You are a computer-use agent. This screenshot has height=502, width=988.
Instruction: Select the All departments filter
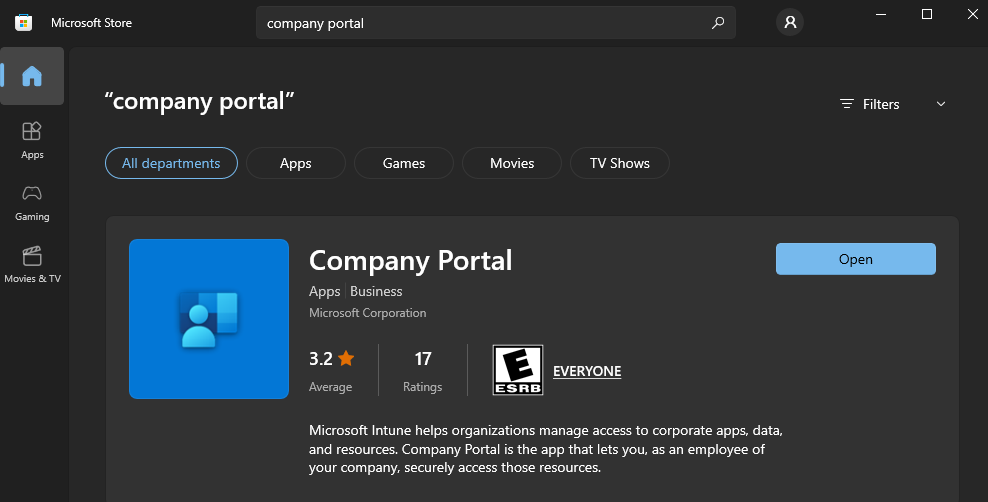pyautogui.click(x=171, y=163)
